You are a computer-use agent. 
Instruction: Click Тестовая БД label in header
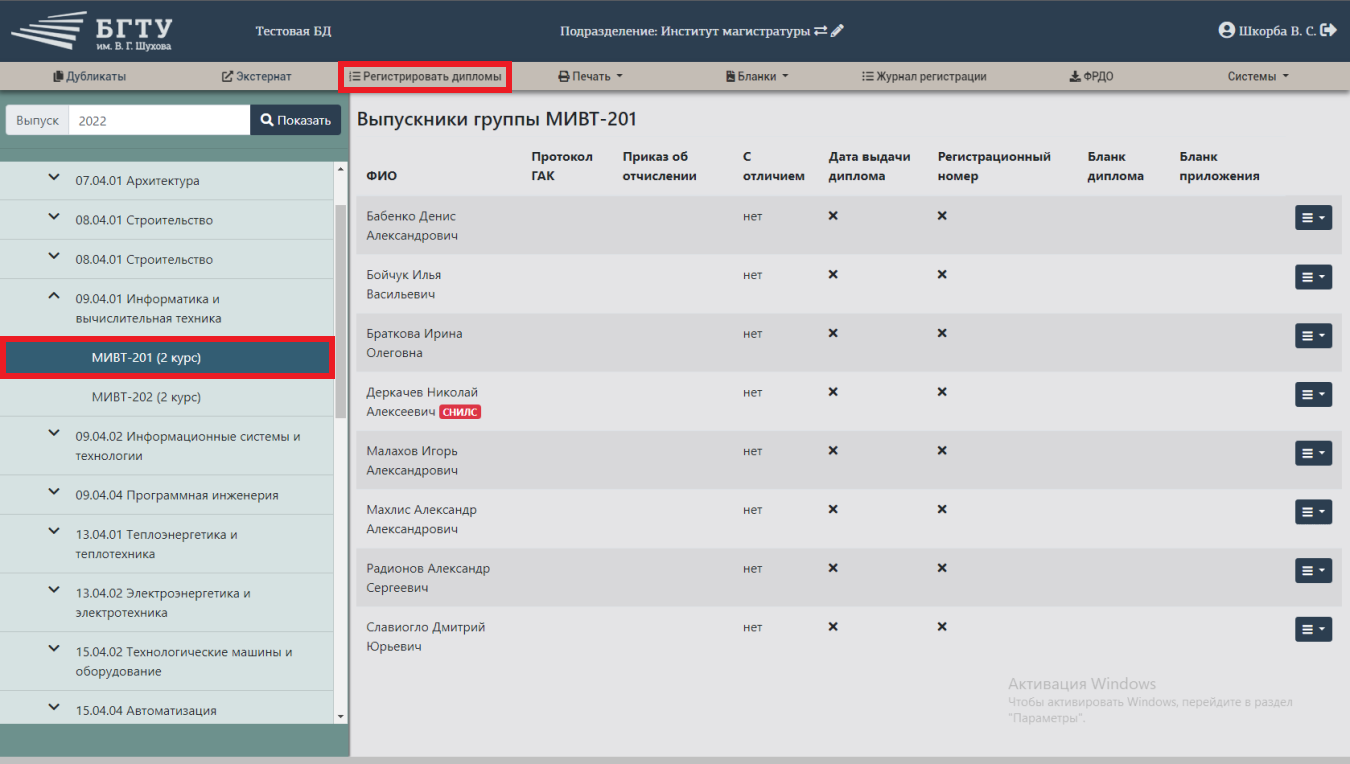pos(293,31)
